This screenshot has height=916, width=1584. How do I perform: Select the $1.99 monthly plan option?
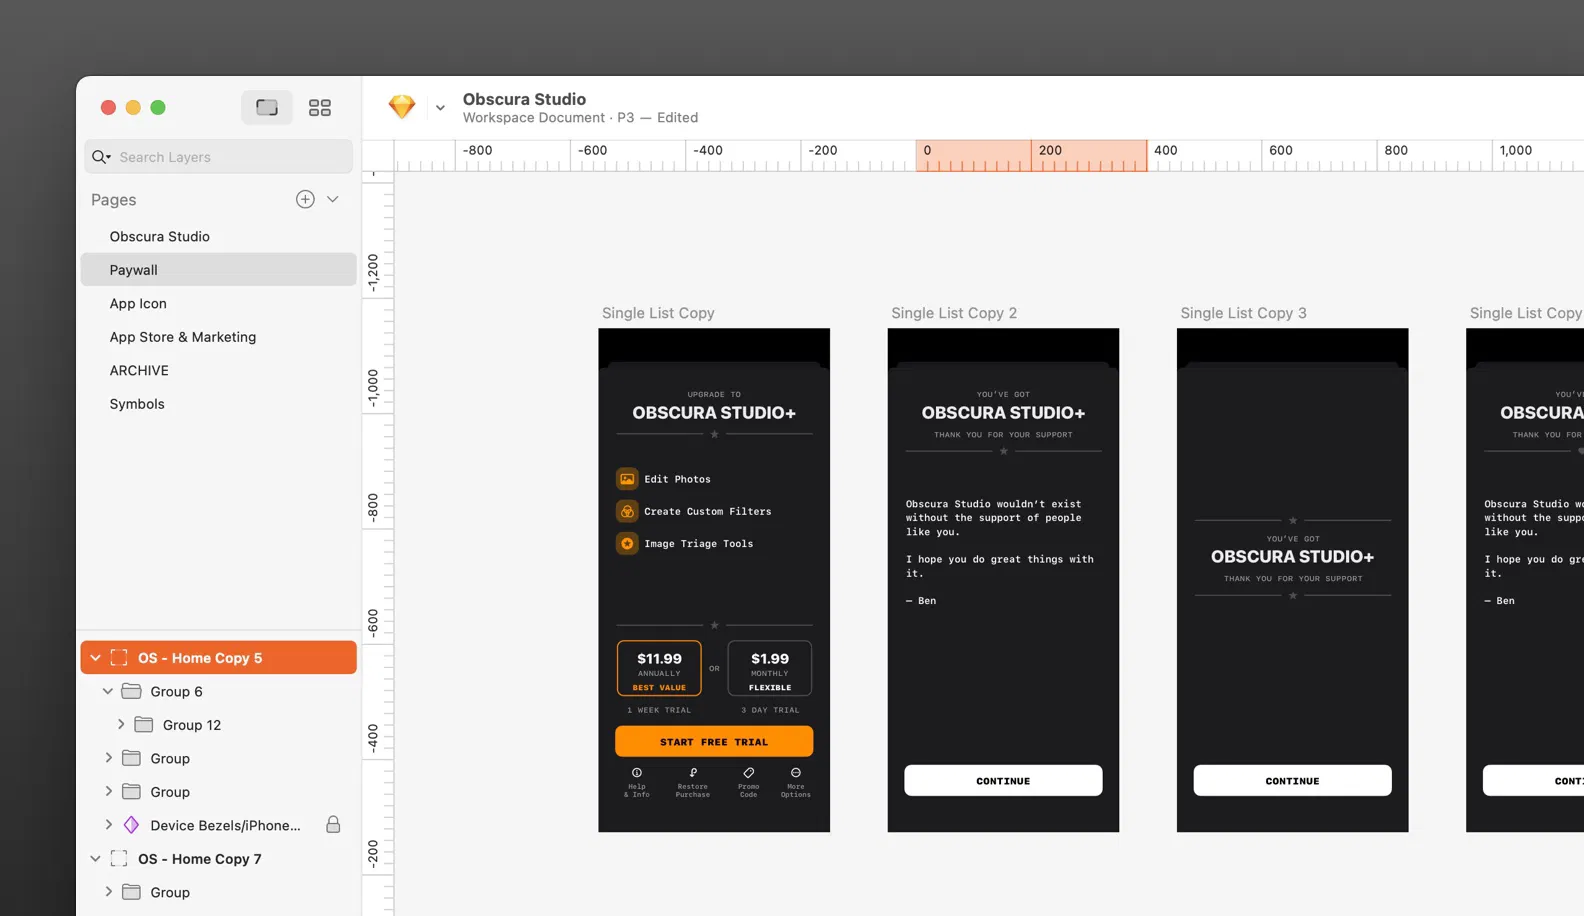point(769,668)
